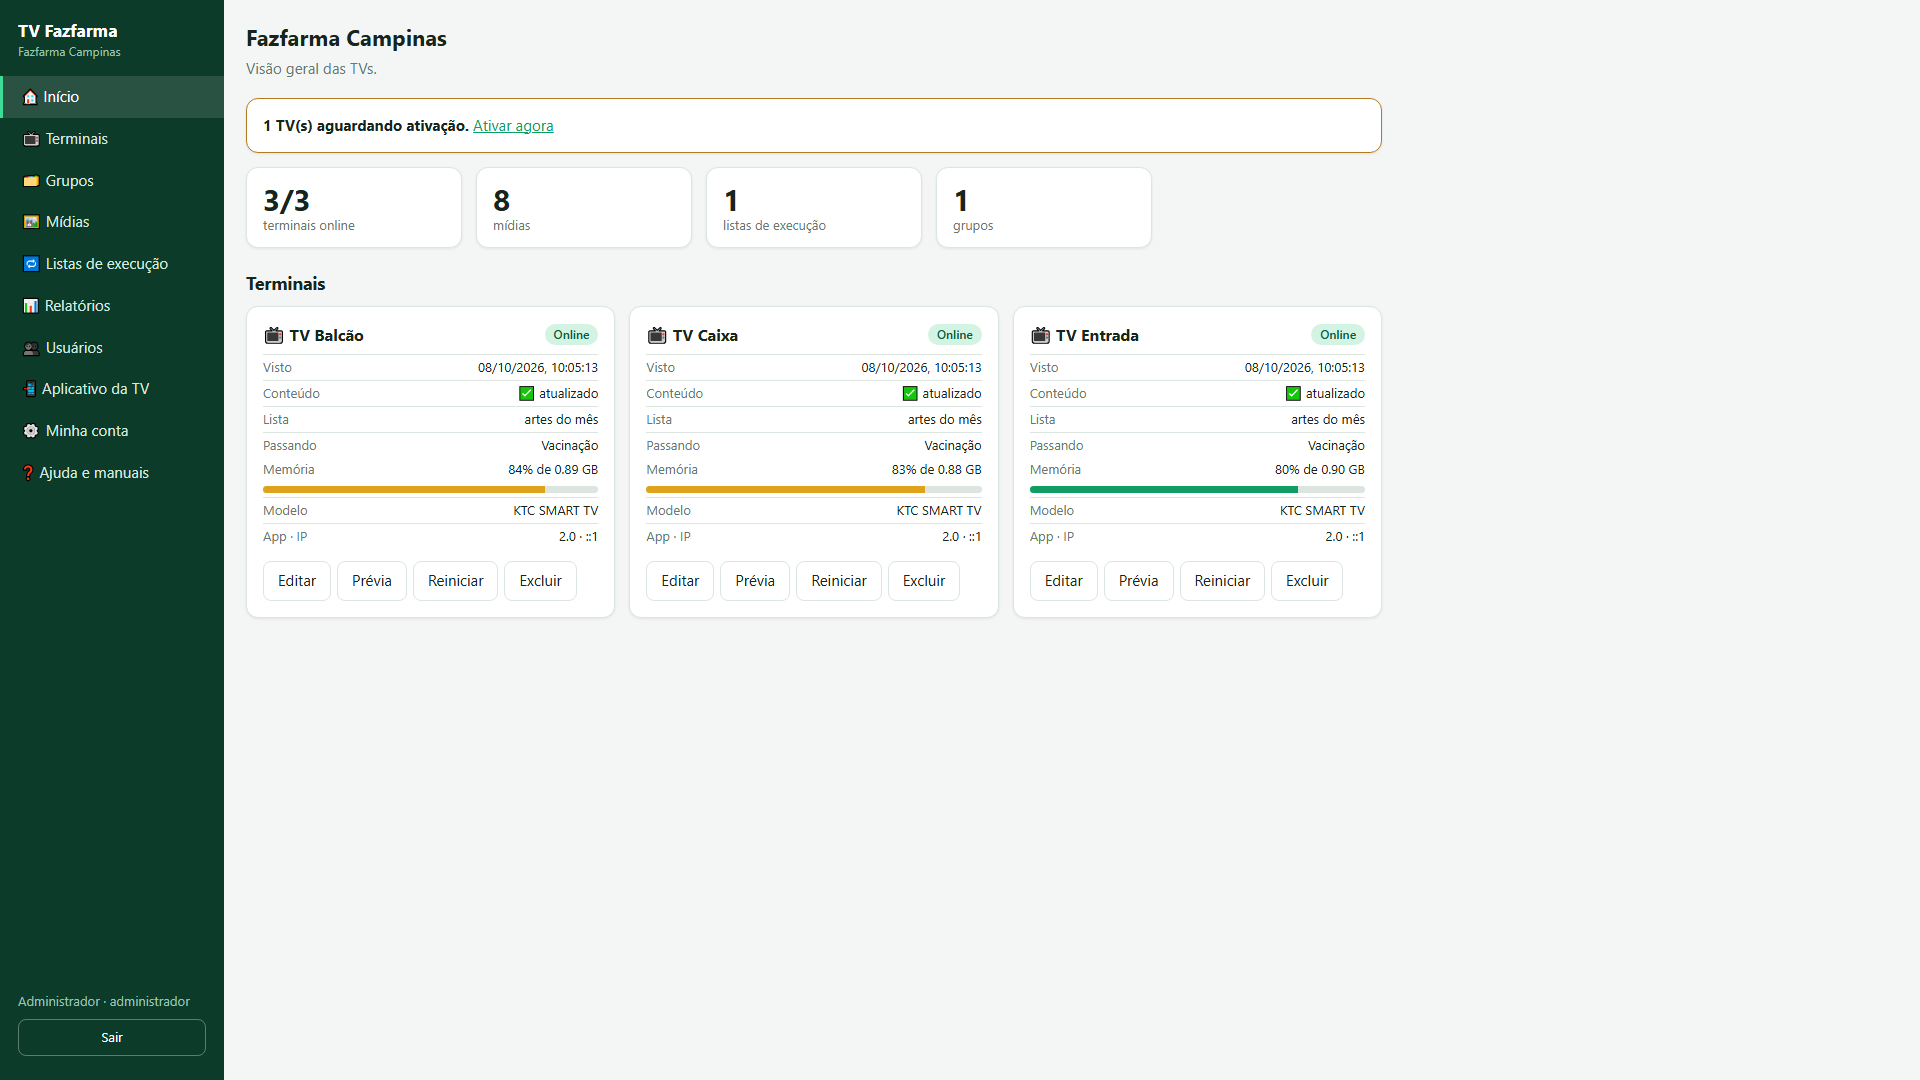Log out with the Sair button
This screenshot has height=1080, width=1920.
[112, 1037]
